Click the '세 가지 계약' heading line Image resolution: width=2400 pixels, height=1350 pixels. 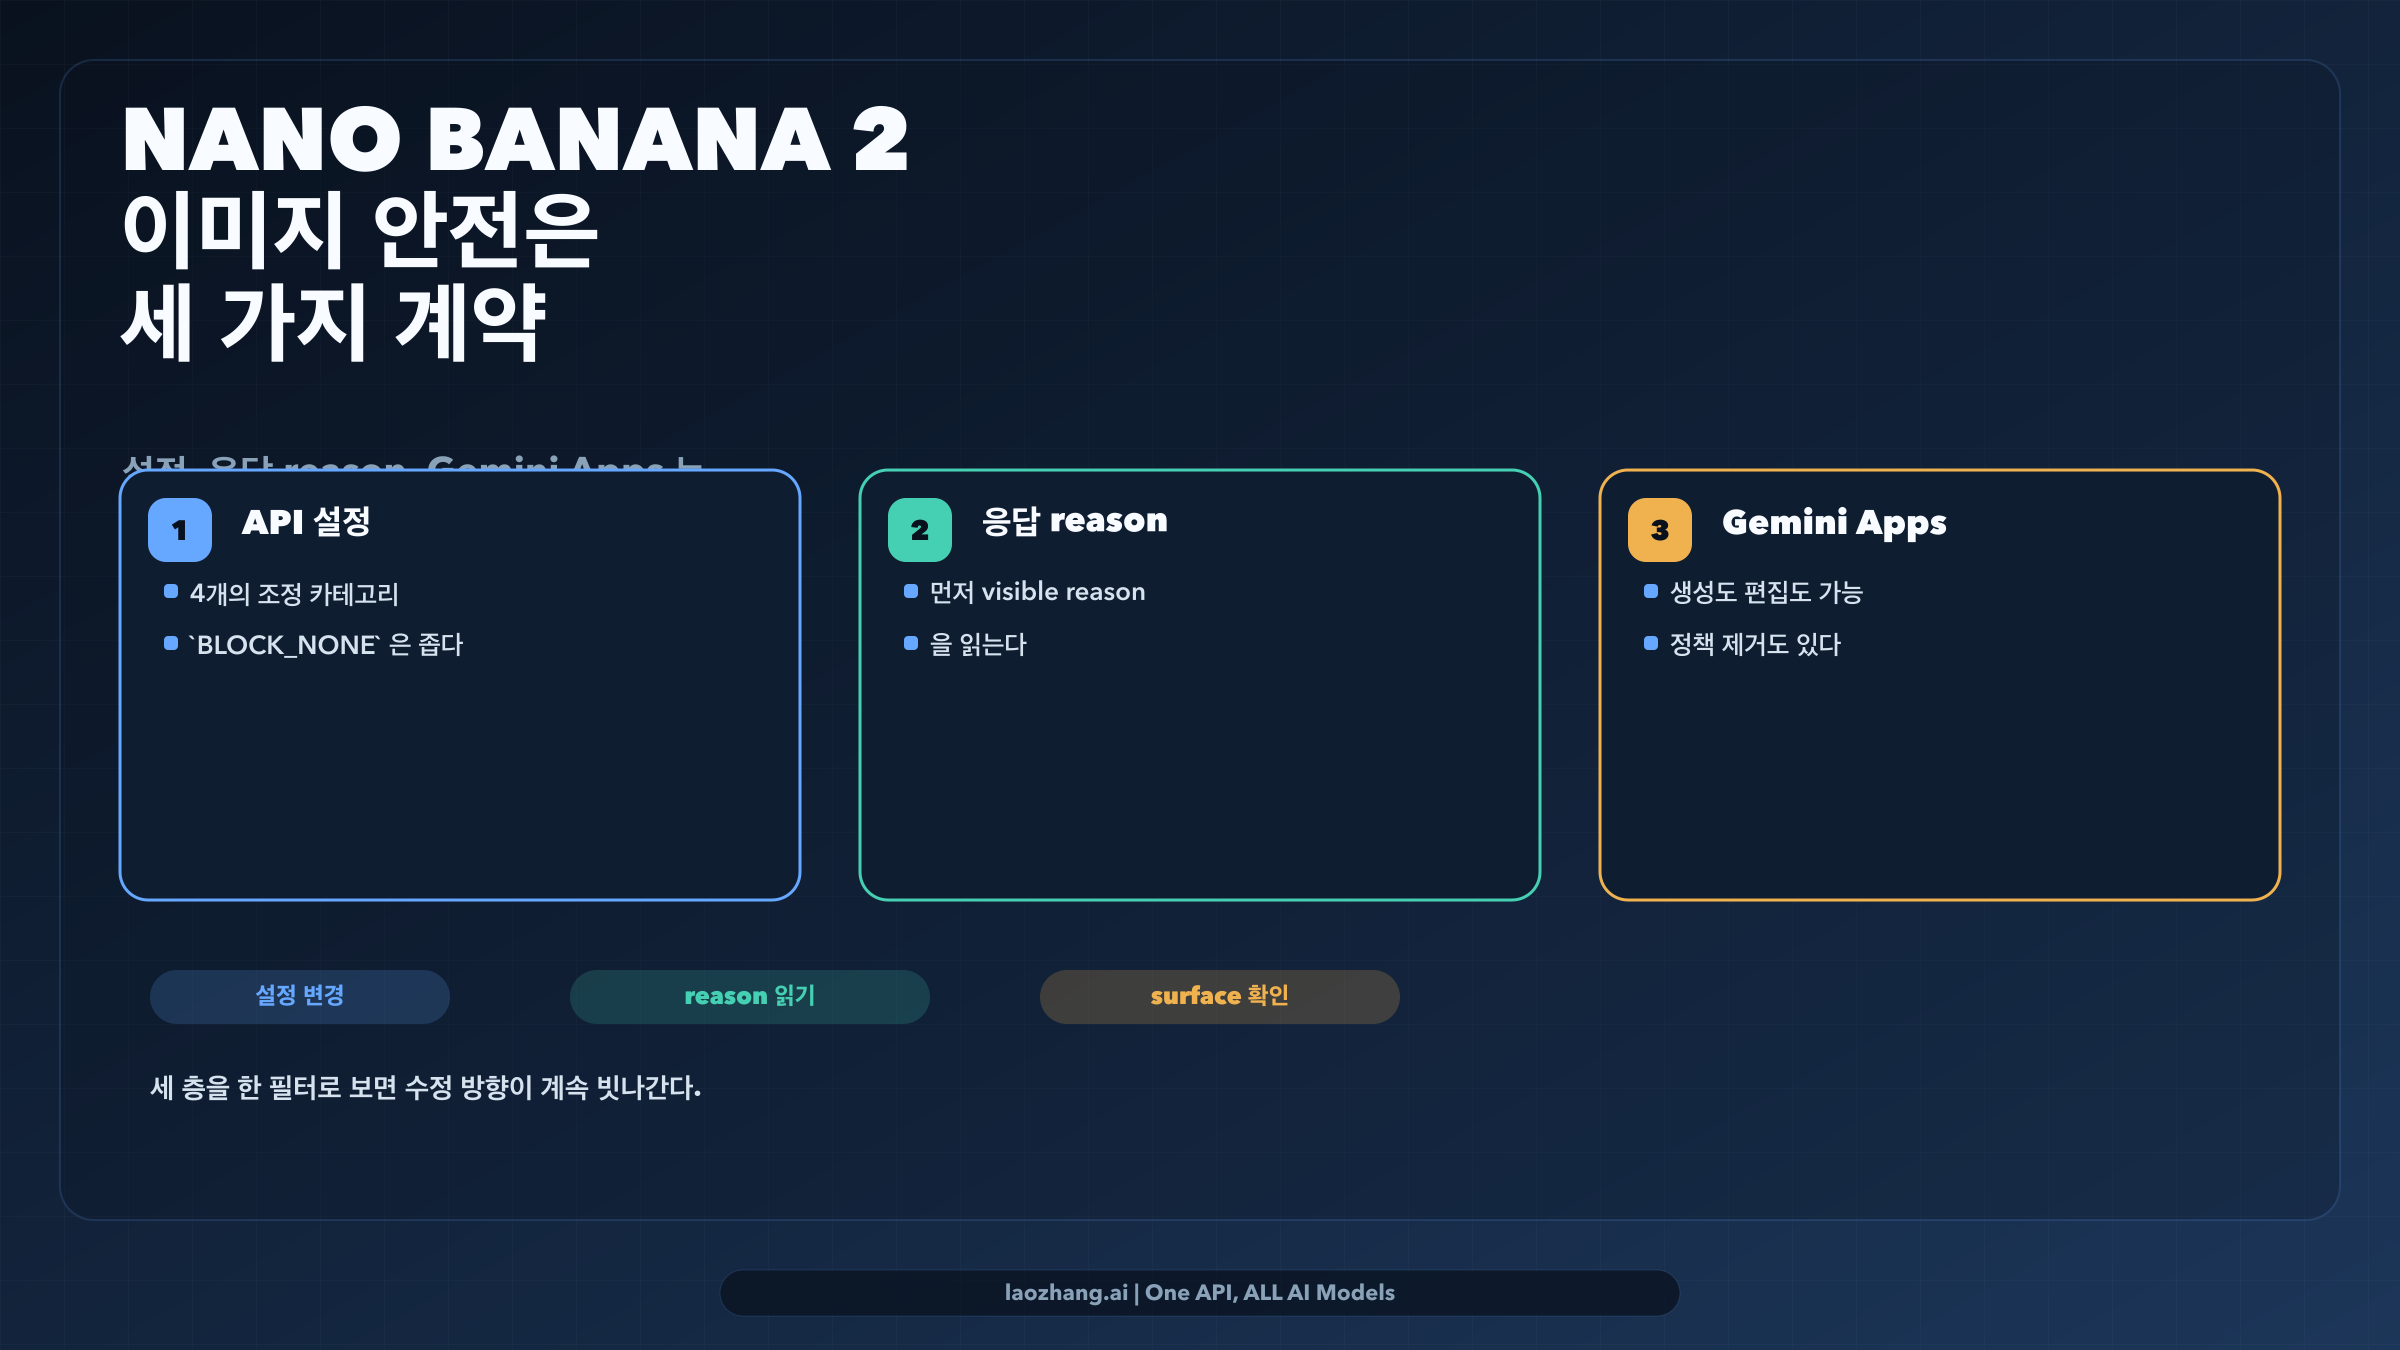tap(333, 322)
